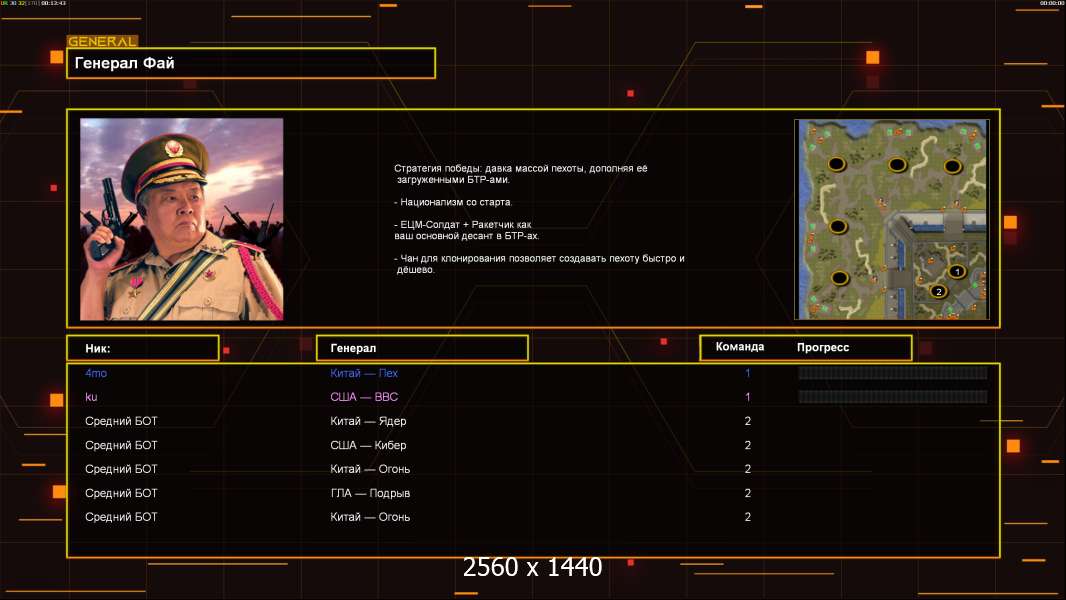Viewport: 1066px width, 600px height.
Task: Select start position marker 2 on minimap
Action: pos(938,292)
